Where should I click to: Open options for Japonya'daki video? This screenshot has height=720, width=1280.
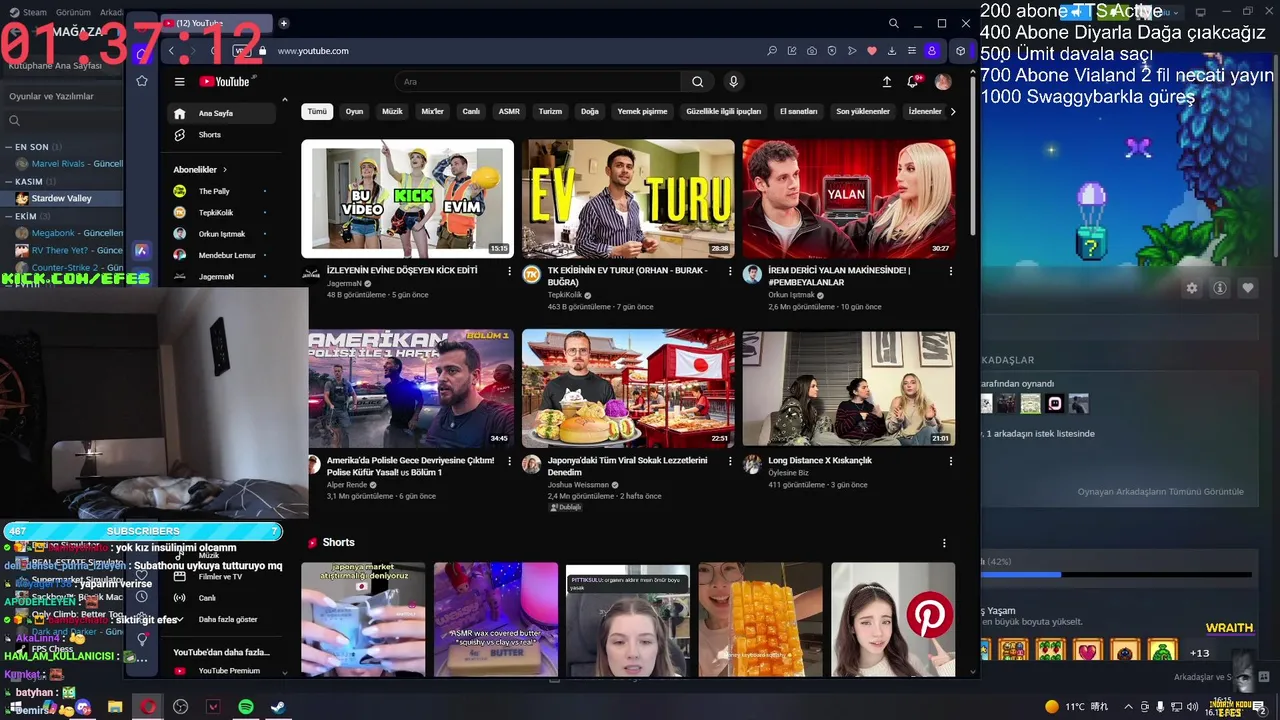730,461
